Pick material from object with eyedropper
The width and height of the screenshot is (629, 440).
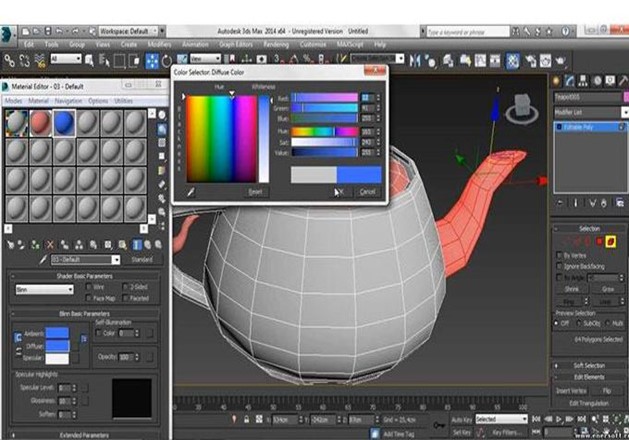click(x=42, y=260)
